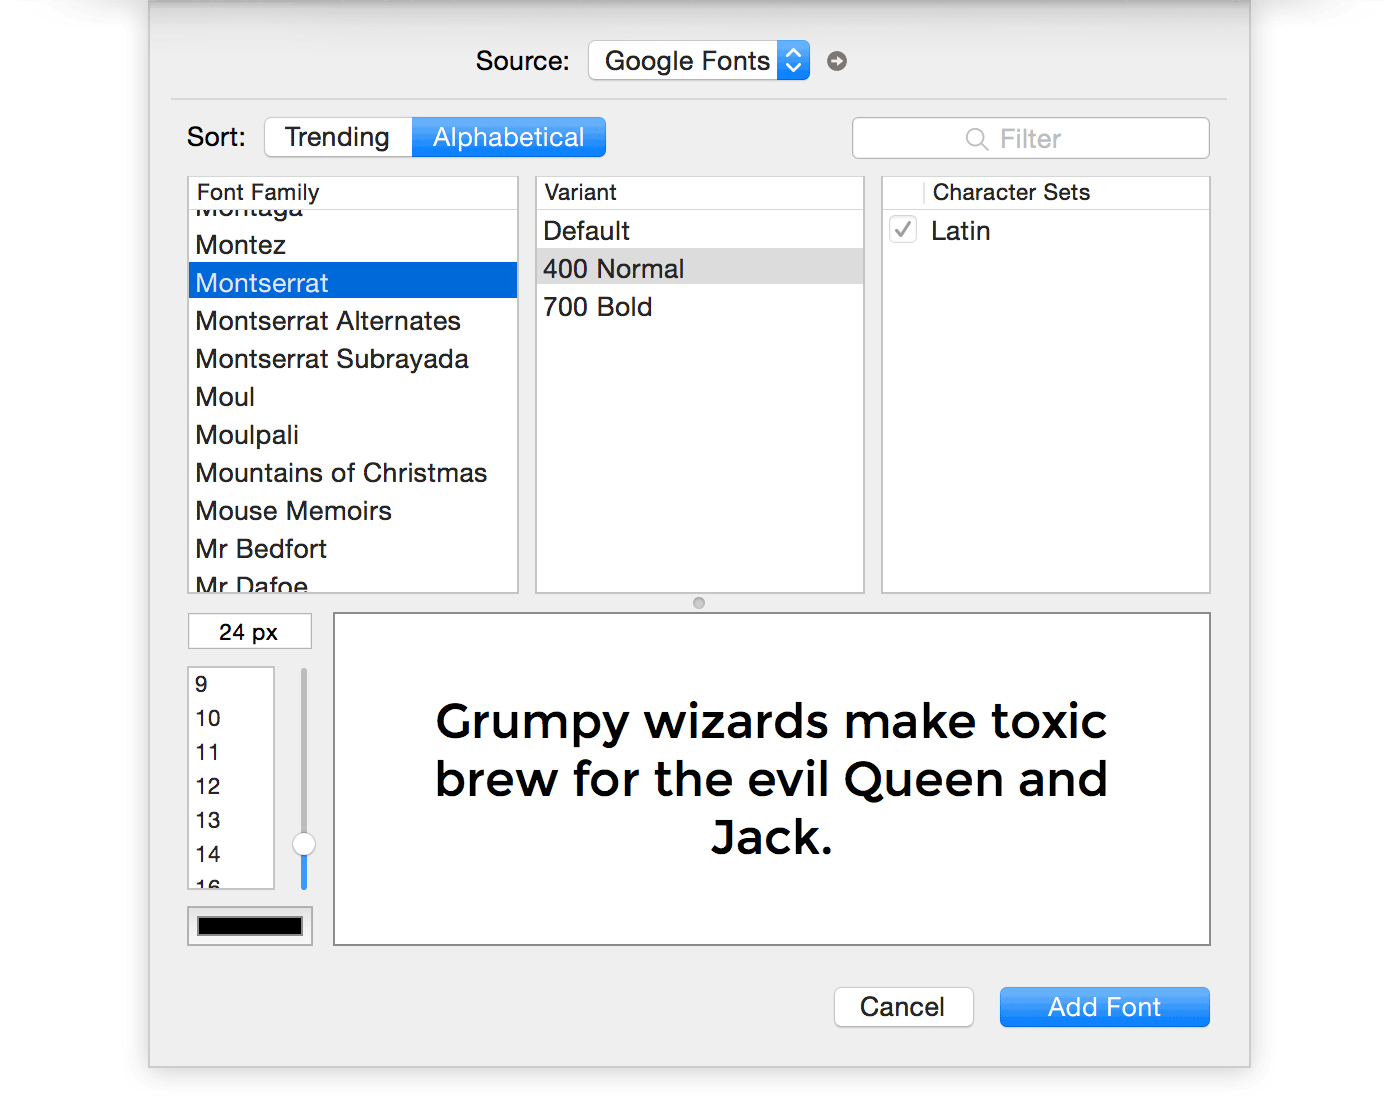
Task: Click the Variant column header
Action: point(700,192)
